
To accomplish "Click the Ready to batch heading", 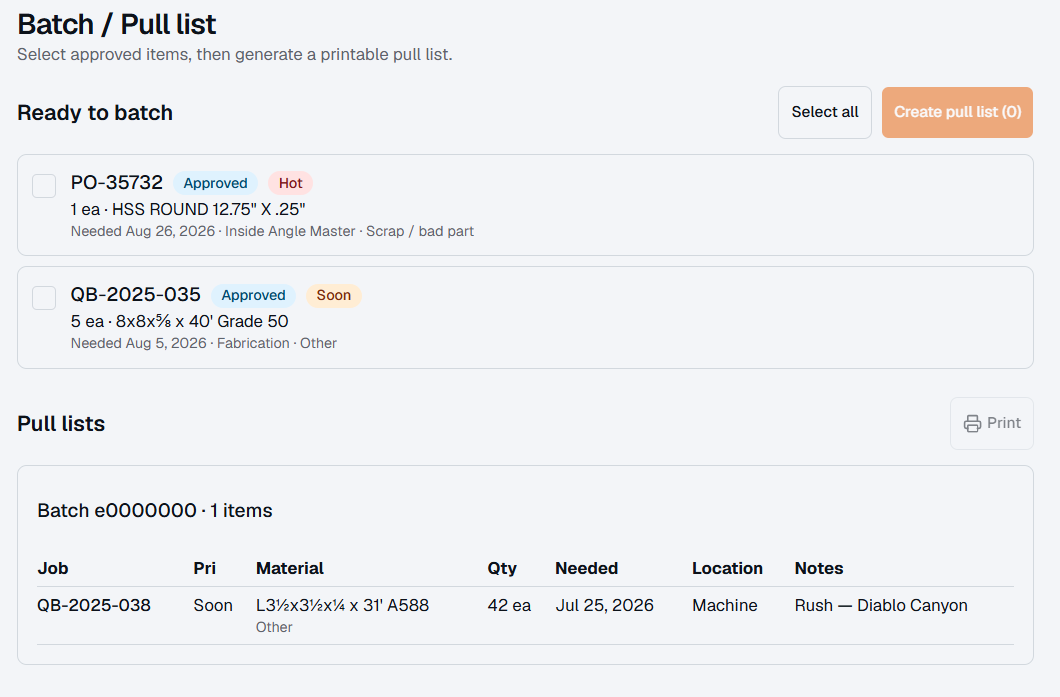I will (x=95, y=112).
